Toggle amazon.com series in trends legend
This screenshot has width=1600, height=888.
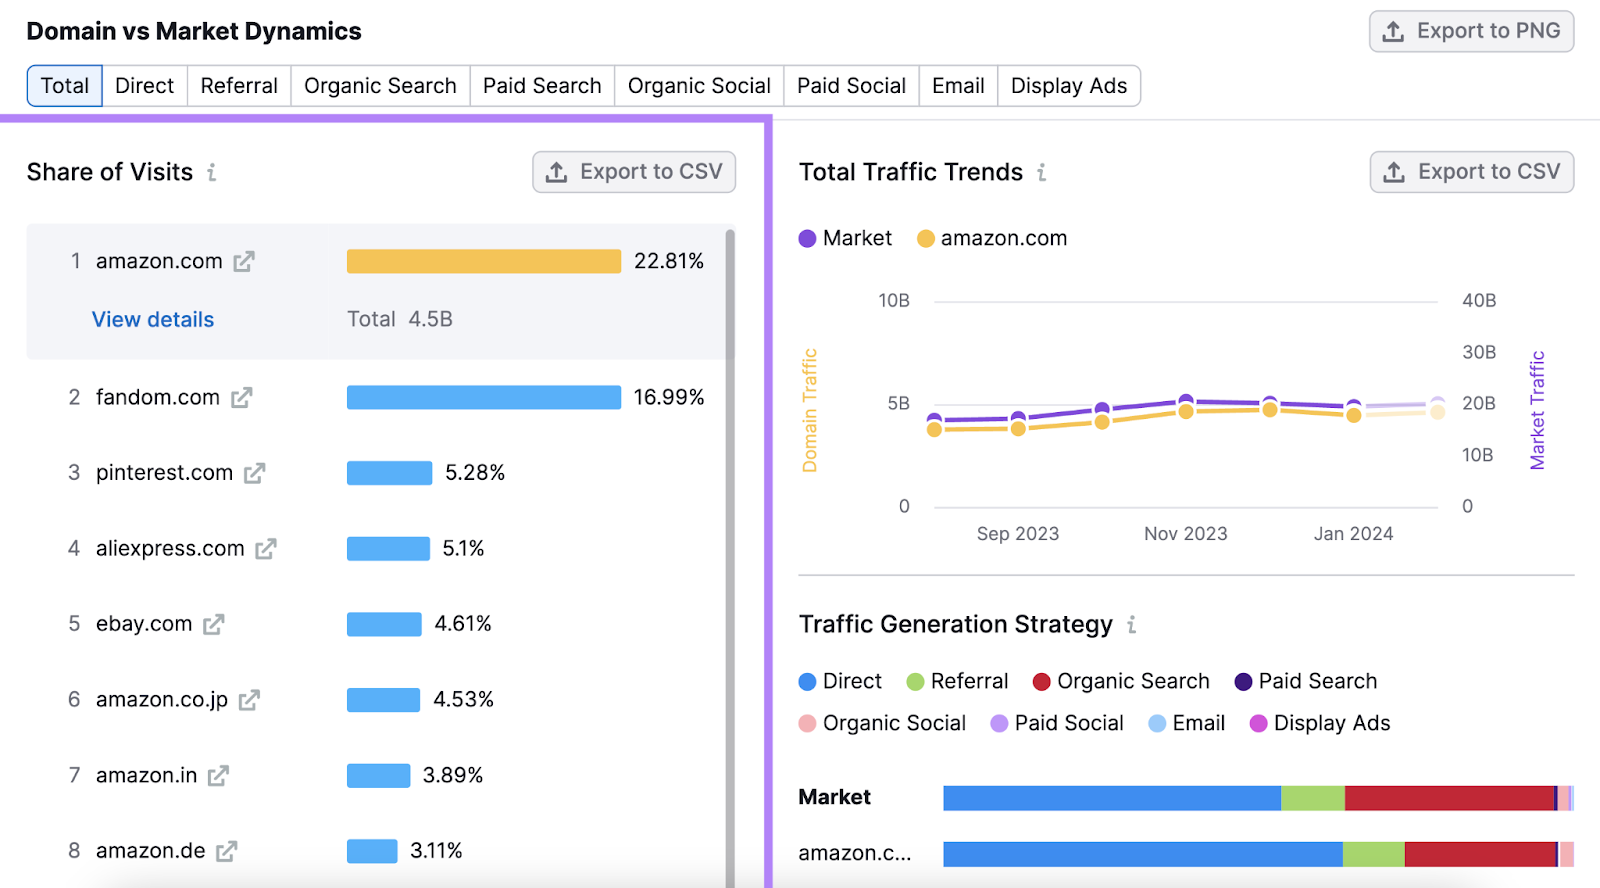click(x=992, y=238)
